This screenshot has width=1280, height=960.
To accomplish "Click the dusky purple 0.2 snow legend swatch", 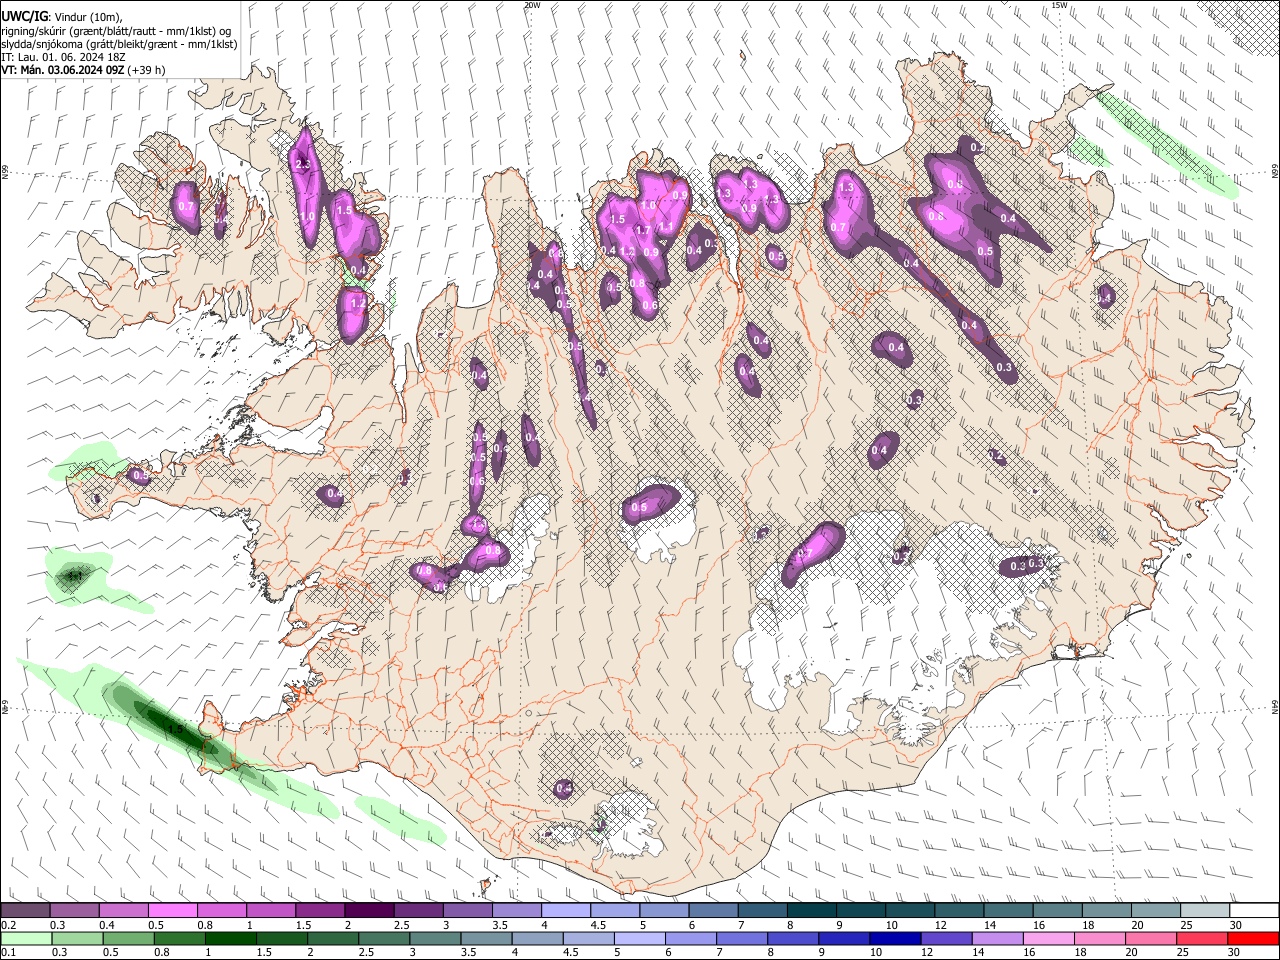I will pyautogui.click(x=26, y=911).
